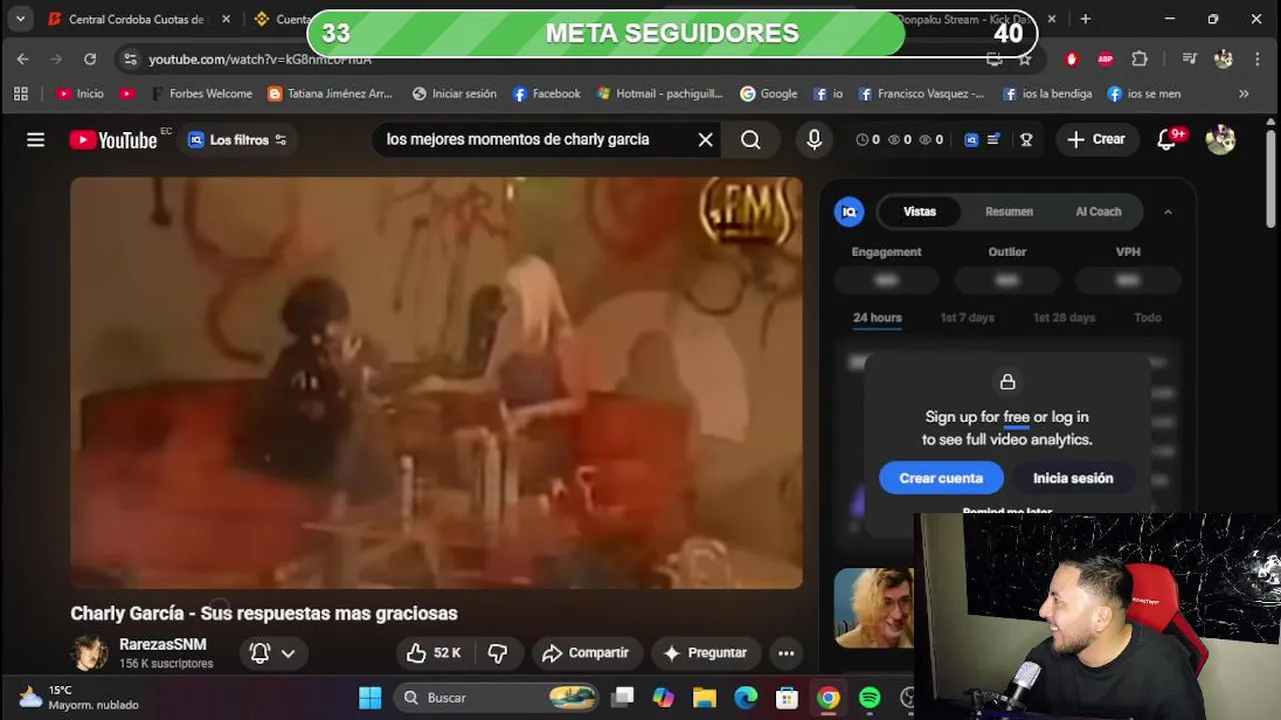Open the recommended video thumbnail in sidebar

click(x=874, y=608)
